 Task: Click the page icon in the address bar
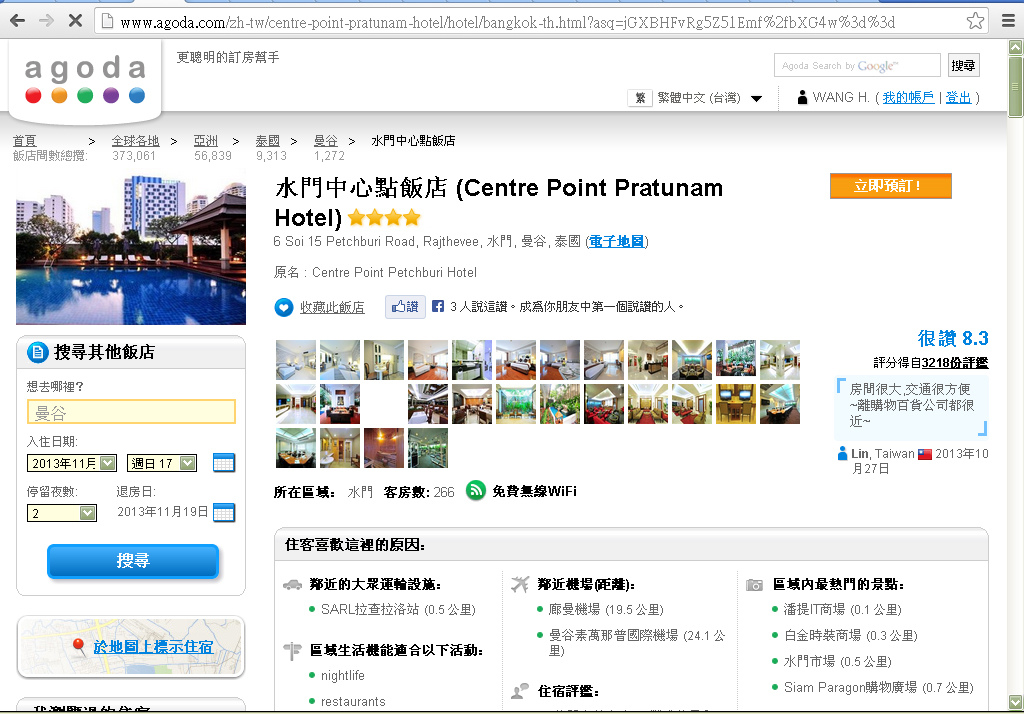[107, 22]
